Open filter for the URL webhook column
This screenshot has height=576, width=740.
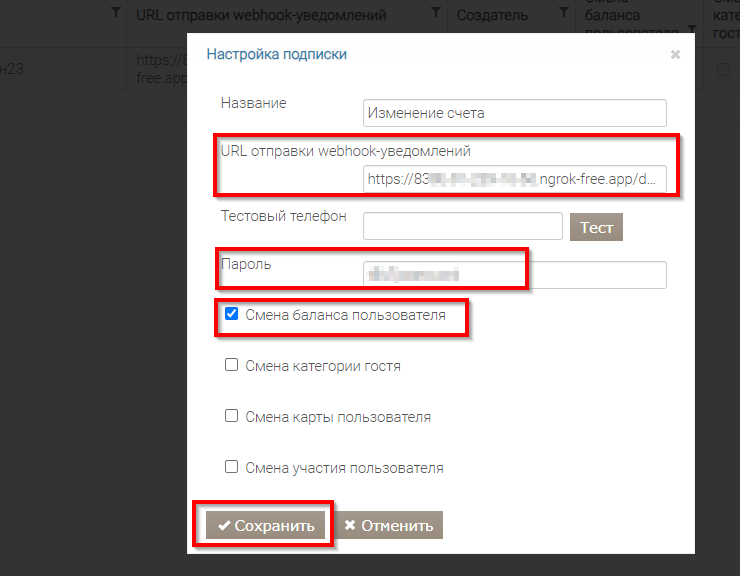click(435, 13)
